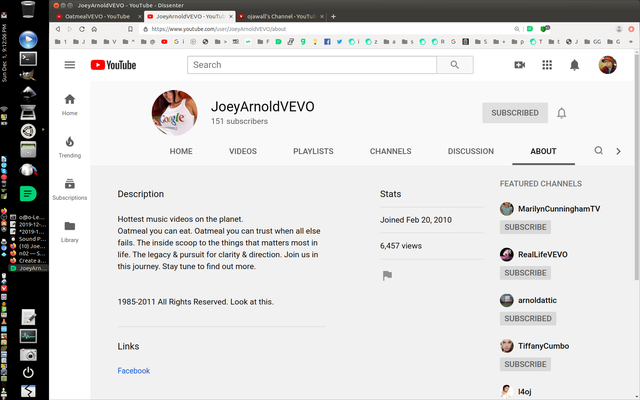The image size is (640, 400).
Task: Open the PLAYLISTS channel tab
Action: (x=313, y=151)
